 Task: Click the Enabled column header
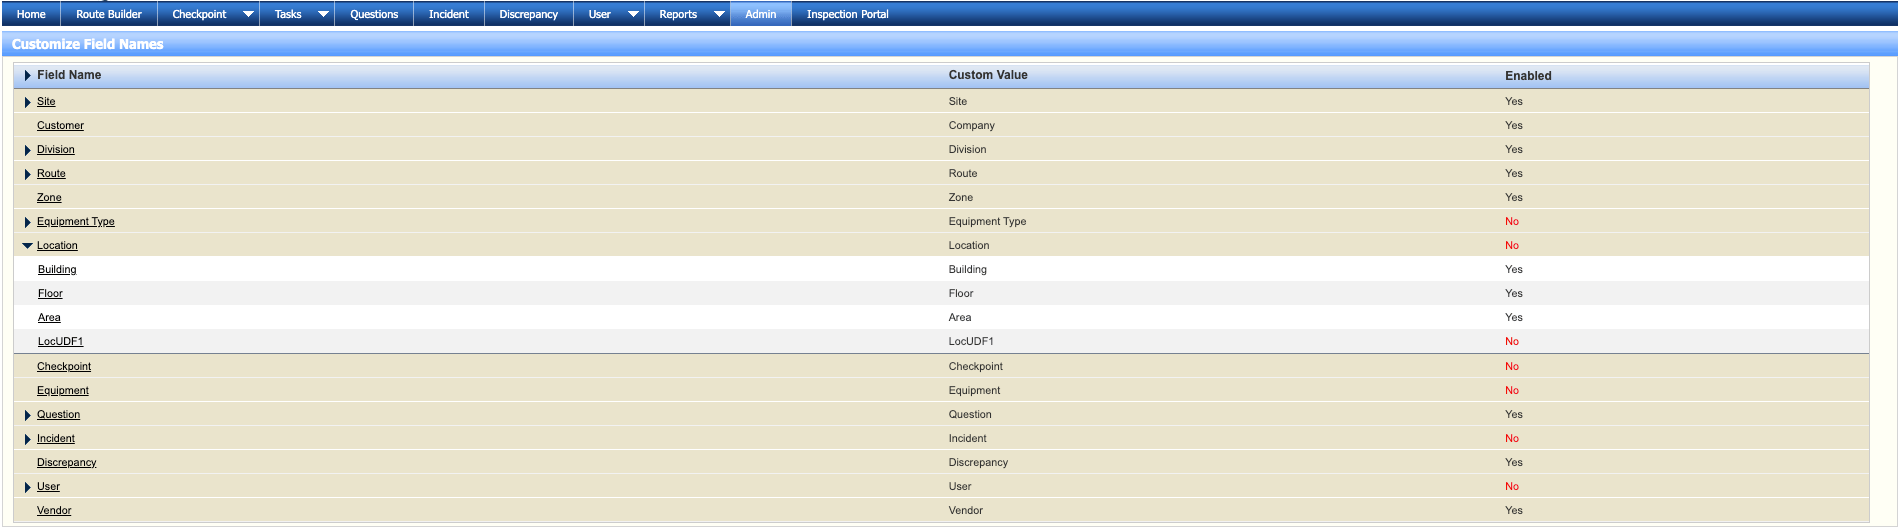[x=1528, y=76]
